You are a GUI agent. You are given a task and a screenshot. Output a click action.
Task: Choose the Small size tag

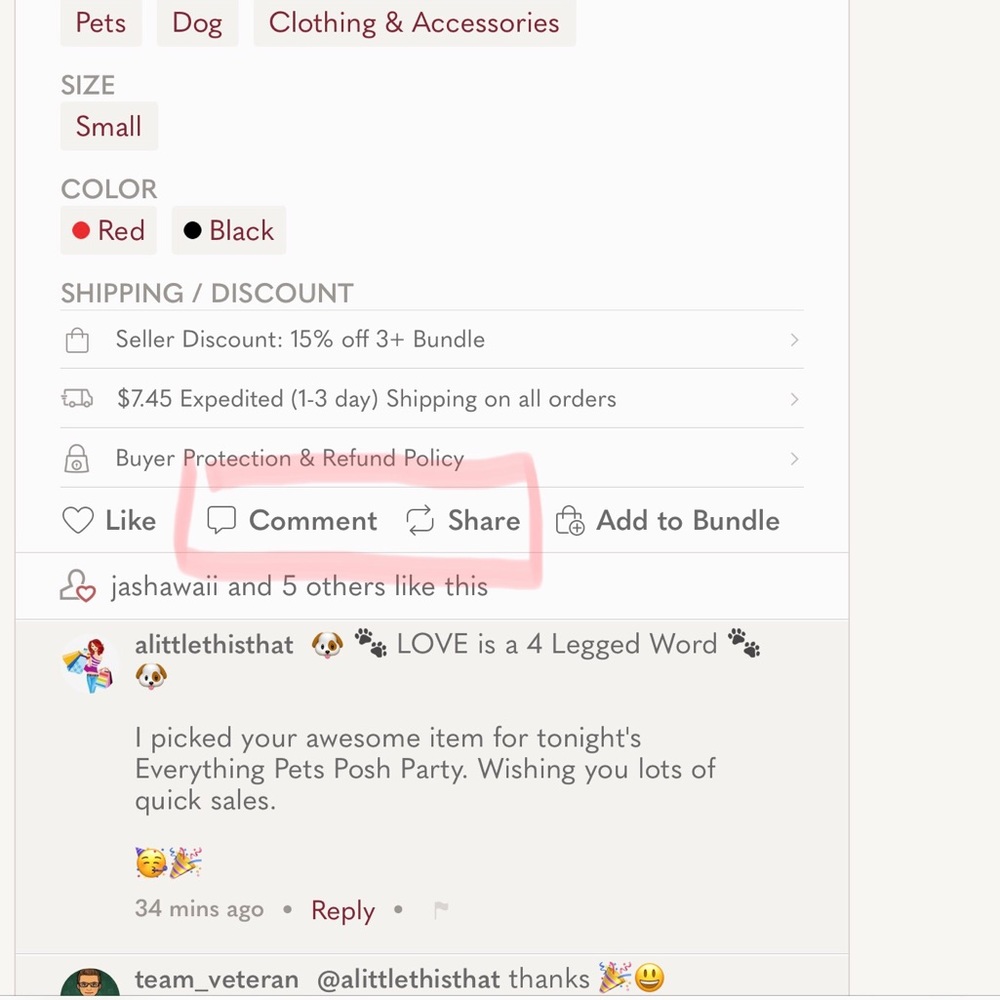click(x=109, y=126)
